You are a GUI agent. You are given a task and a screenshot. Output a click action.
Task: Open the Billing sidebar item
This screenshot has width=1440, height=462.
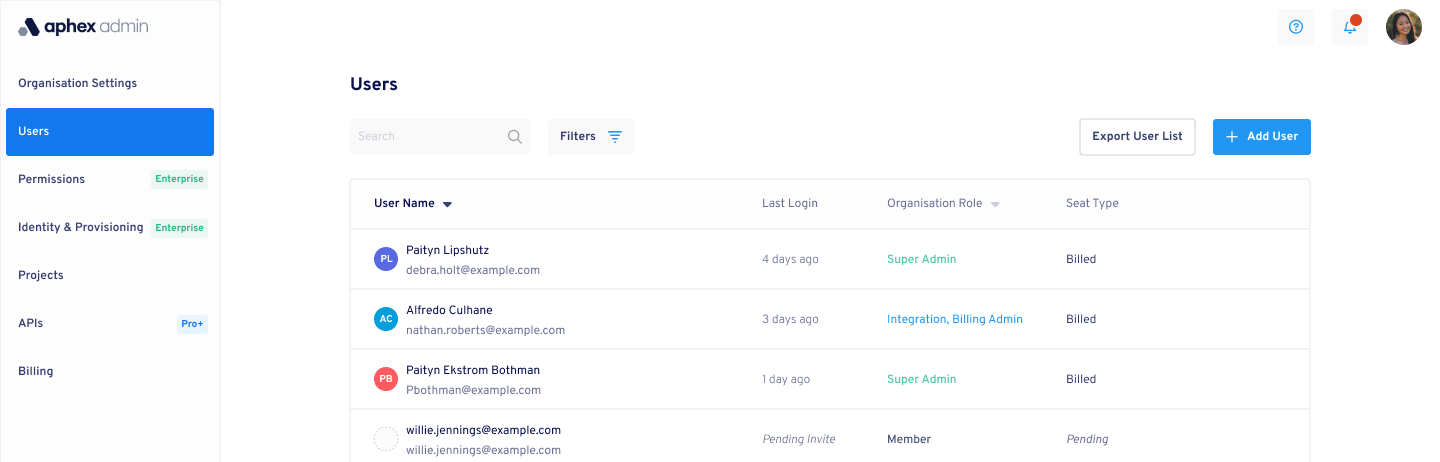coord(36,371)
